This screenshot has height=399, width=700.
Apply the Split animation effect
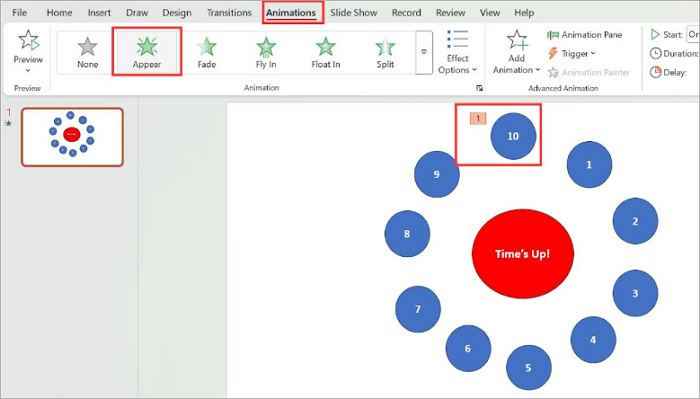click(x=385, y=52)
